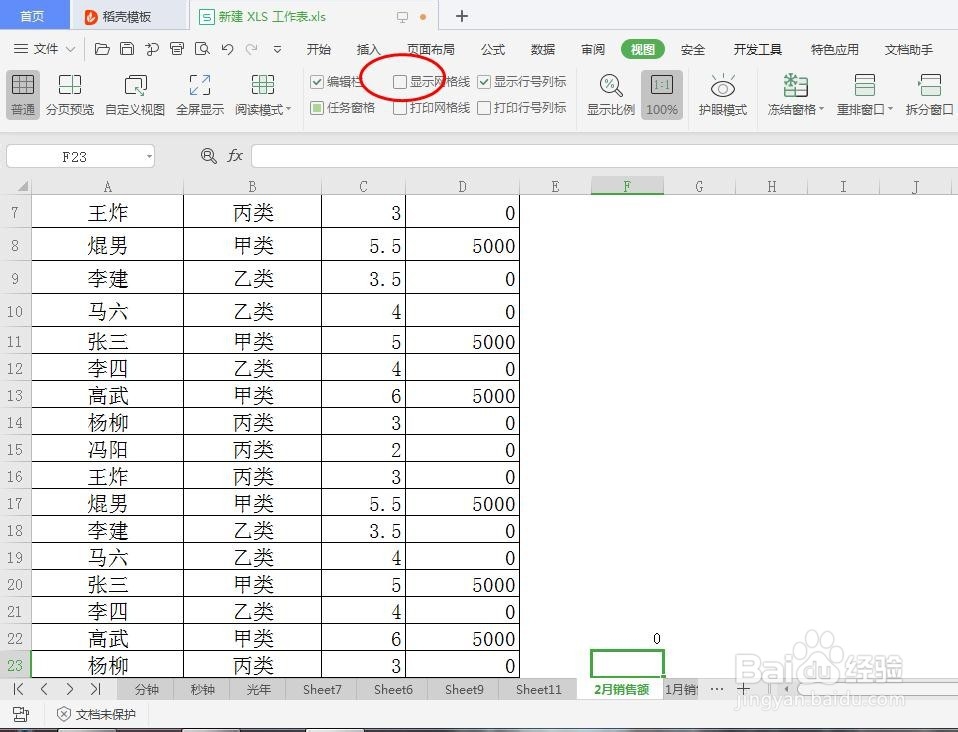
Task: Open the 文件 menu
Action: (44, 48)
